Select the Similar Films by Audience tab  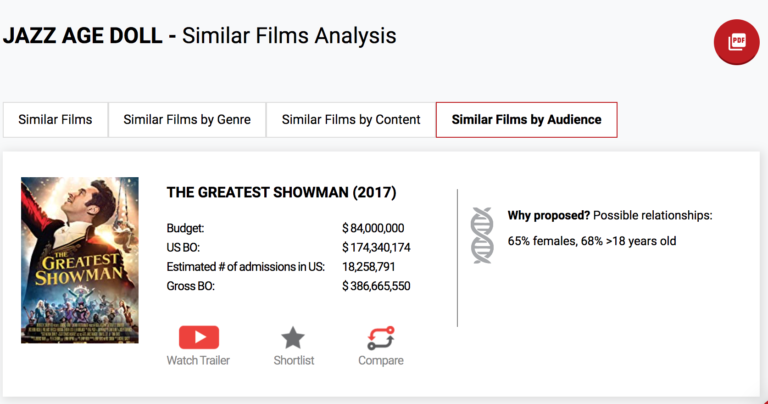pyautogui.click(x=526, y=120)
